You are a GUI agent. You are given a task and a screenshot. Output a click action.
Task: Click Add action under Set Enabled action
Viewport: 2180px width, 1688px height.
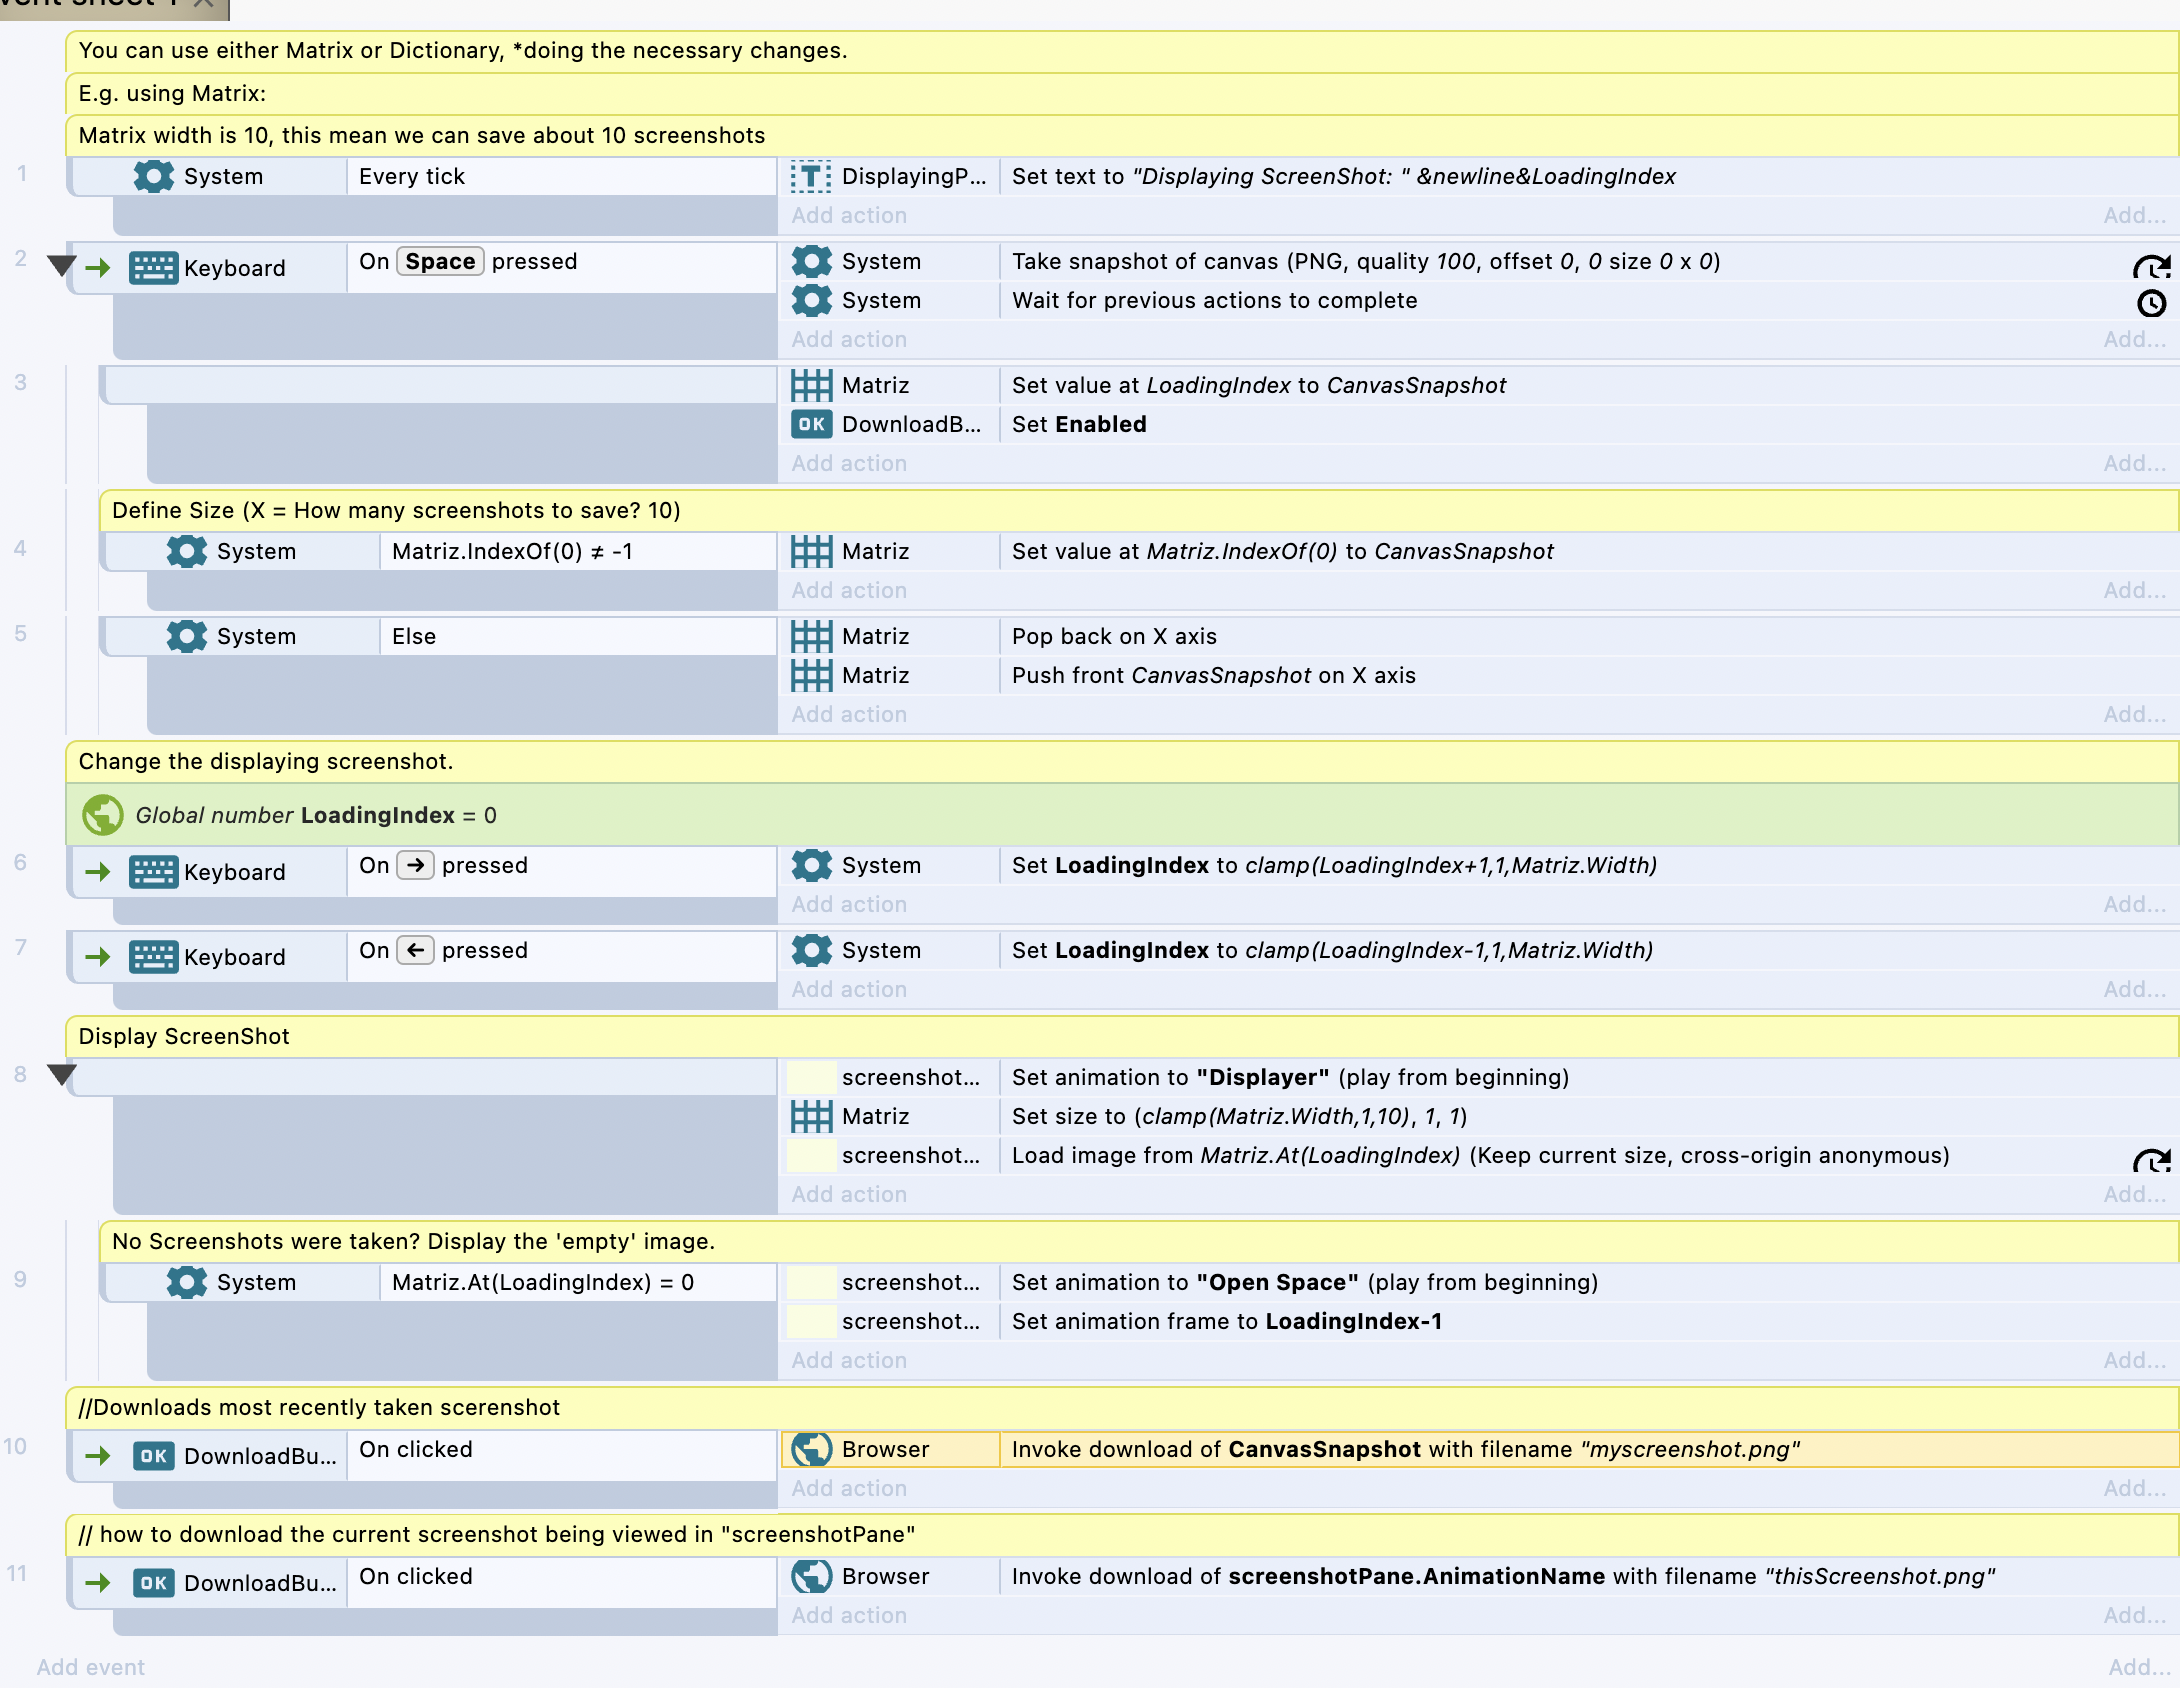click(849, 463)
